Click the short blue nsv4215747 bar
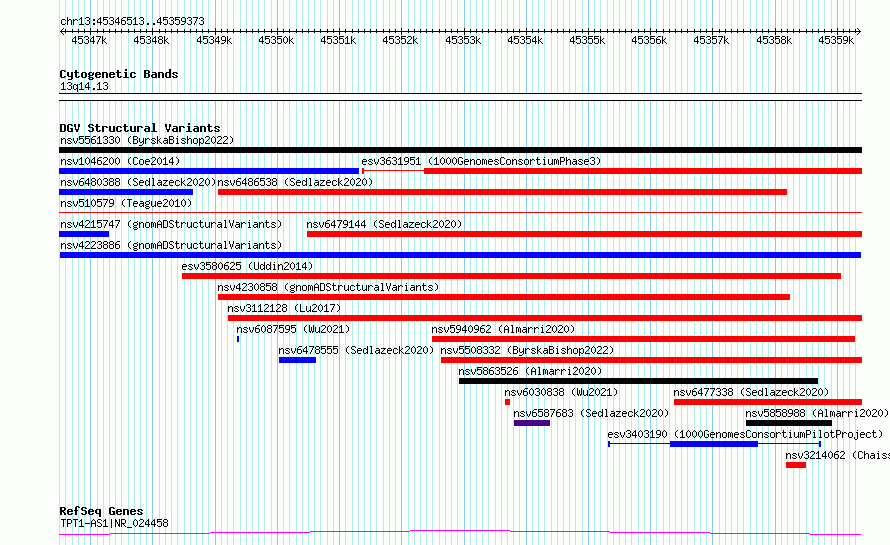The height and width of the screenshot is (545, 890). coord(84,234)
